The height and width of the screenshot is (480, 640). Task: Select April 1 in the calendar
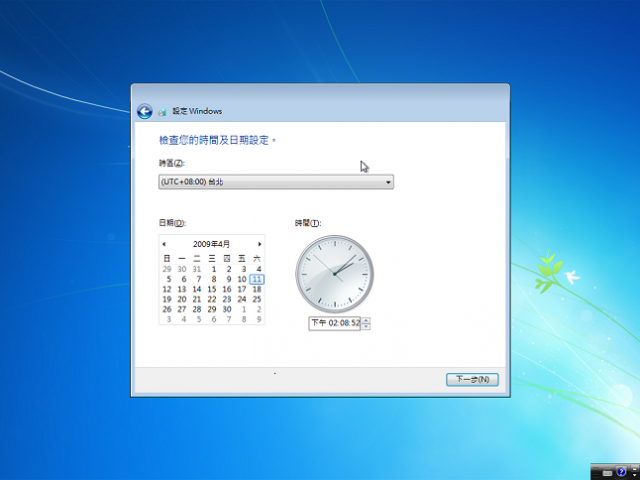(x=213, y=269)
